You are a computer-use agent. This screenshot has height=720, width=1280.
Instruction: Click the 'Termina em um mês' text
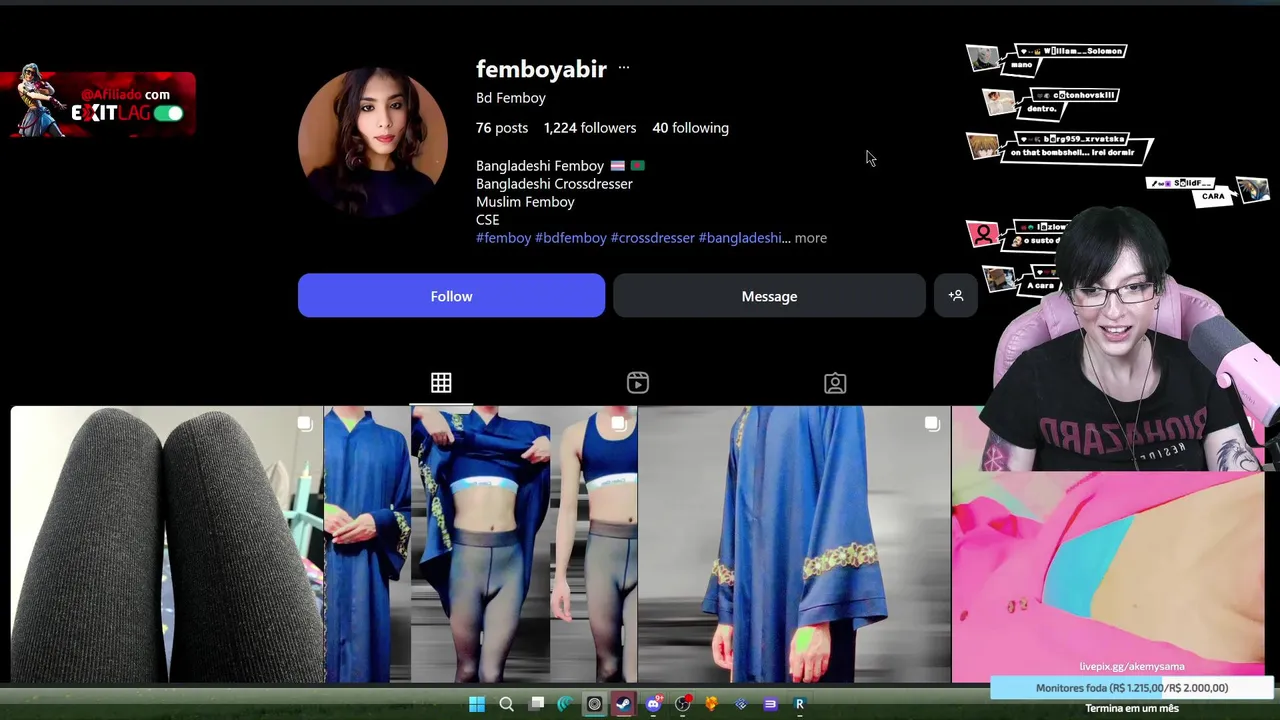[x=1132, y=708]
